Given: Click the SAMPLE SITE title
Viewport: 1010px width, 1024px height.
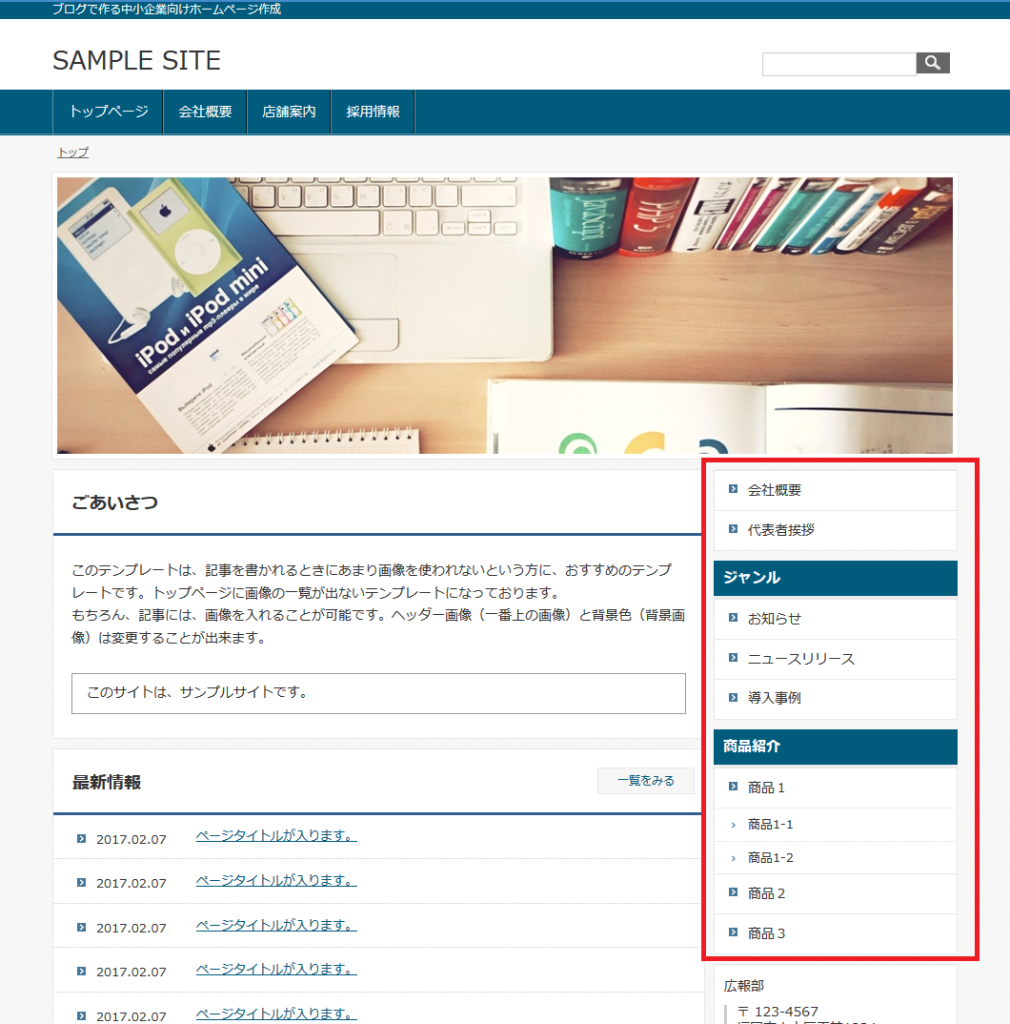Looking at the screenshot, I should [136, 61].
